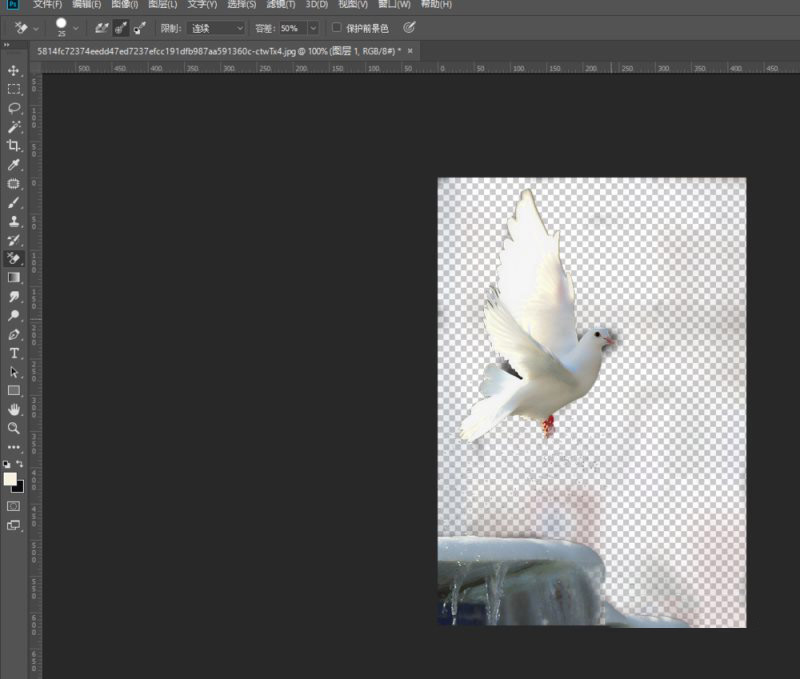Select the Horizontal Type tool
Viewport: 800px width, 679px height.
pyautogui.click(x=14, y=353)
